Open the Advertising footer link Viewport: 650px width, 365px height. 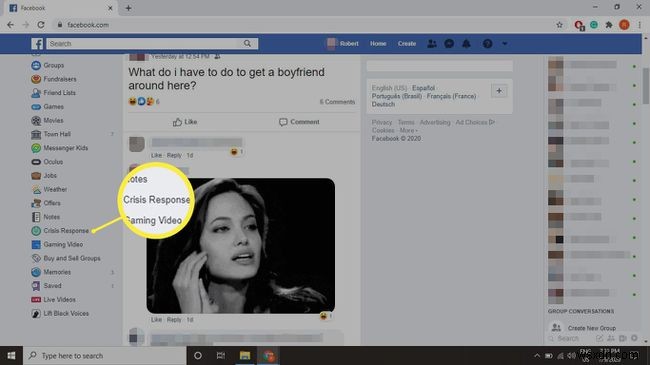(435, 122)
